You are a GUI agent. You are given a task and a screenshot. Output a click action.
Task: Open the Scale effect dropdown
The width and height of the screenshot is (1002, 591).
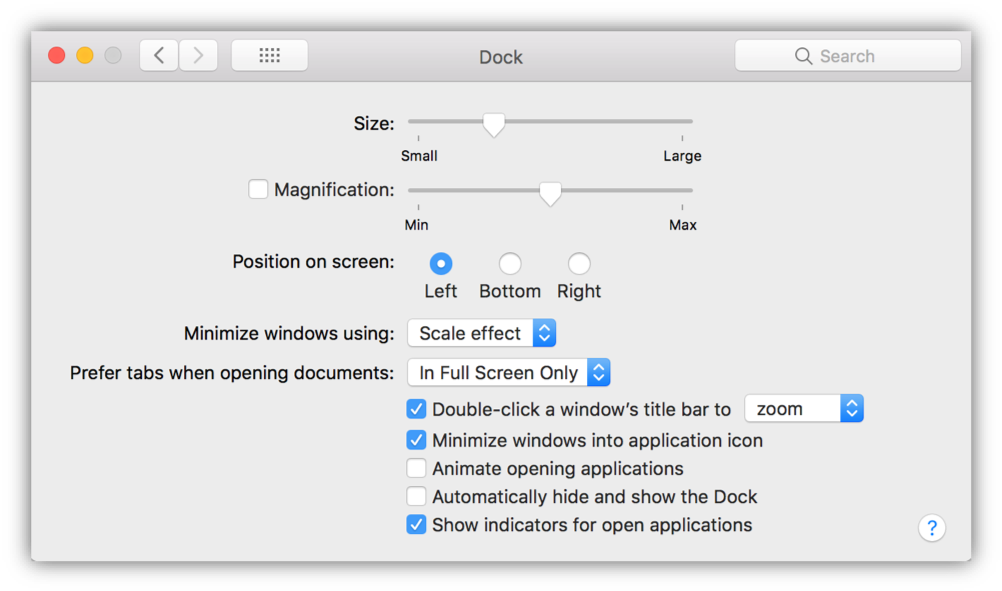481,333
